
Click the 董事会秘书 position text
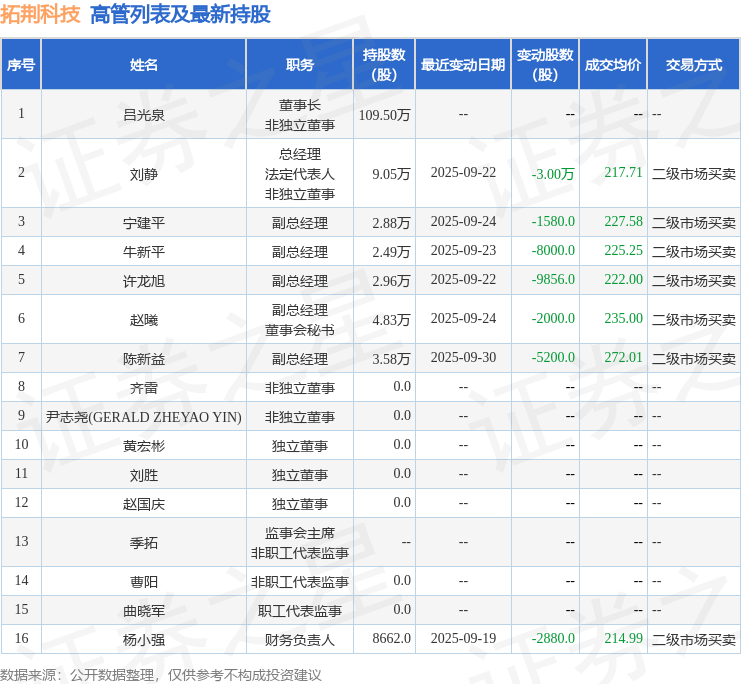pos(300,330)
